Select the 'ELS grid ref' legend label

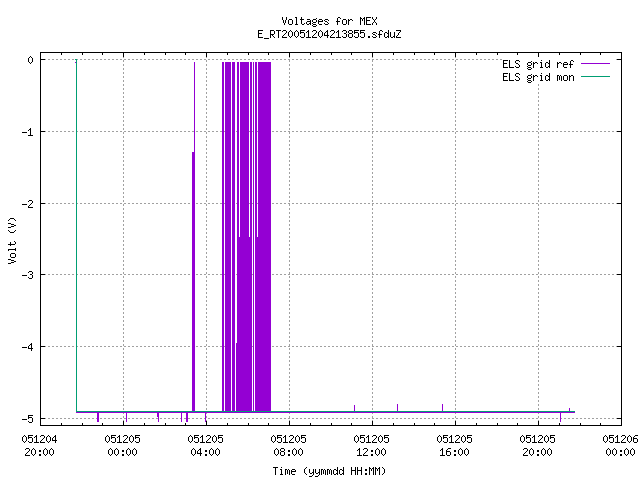pyautogui.click(x=538, y=64)
